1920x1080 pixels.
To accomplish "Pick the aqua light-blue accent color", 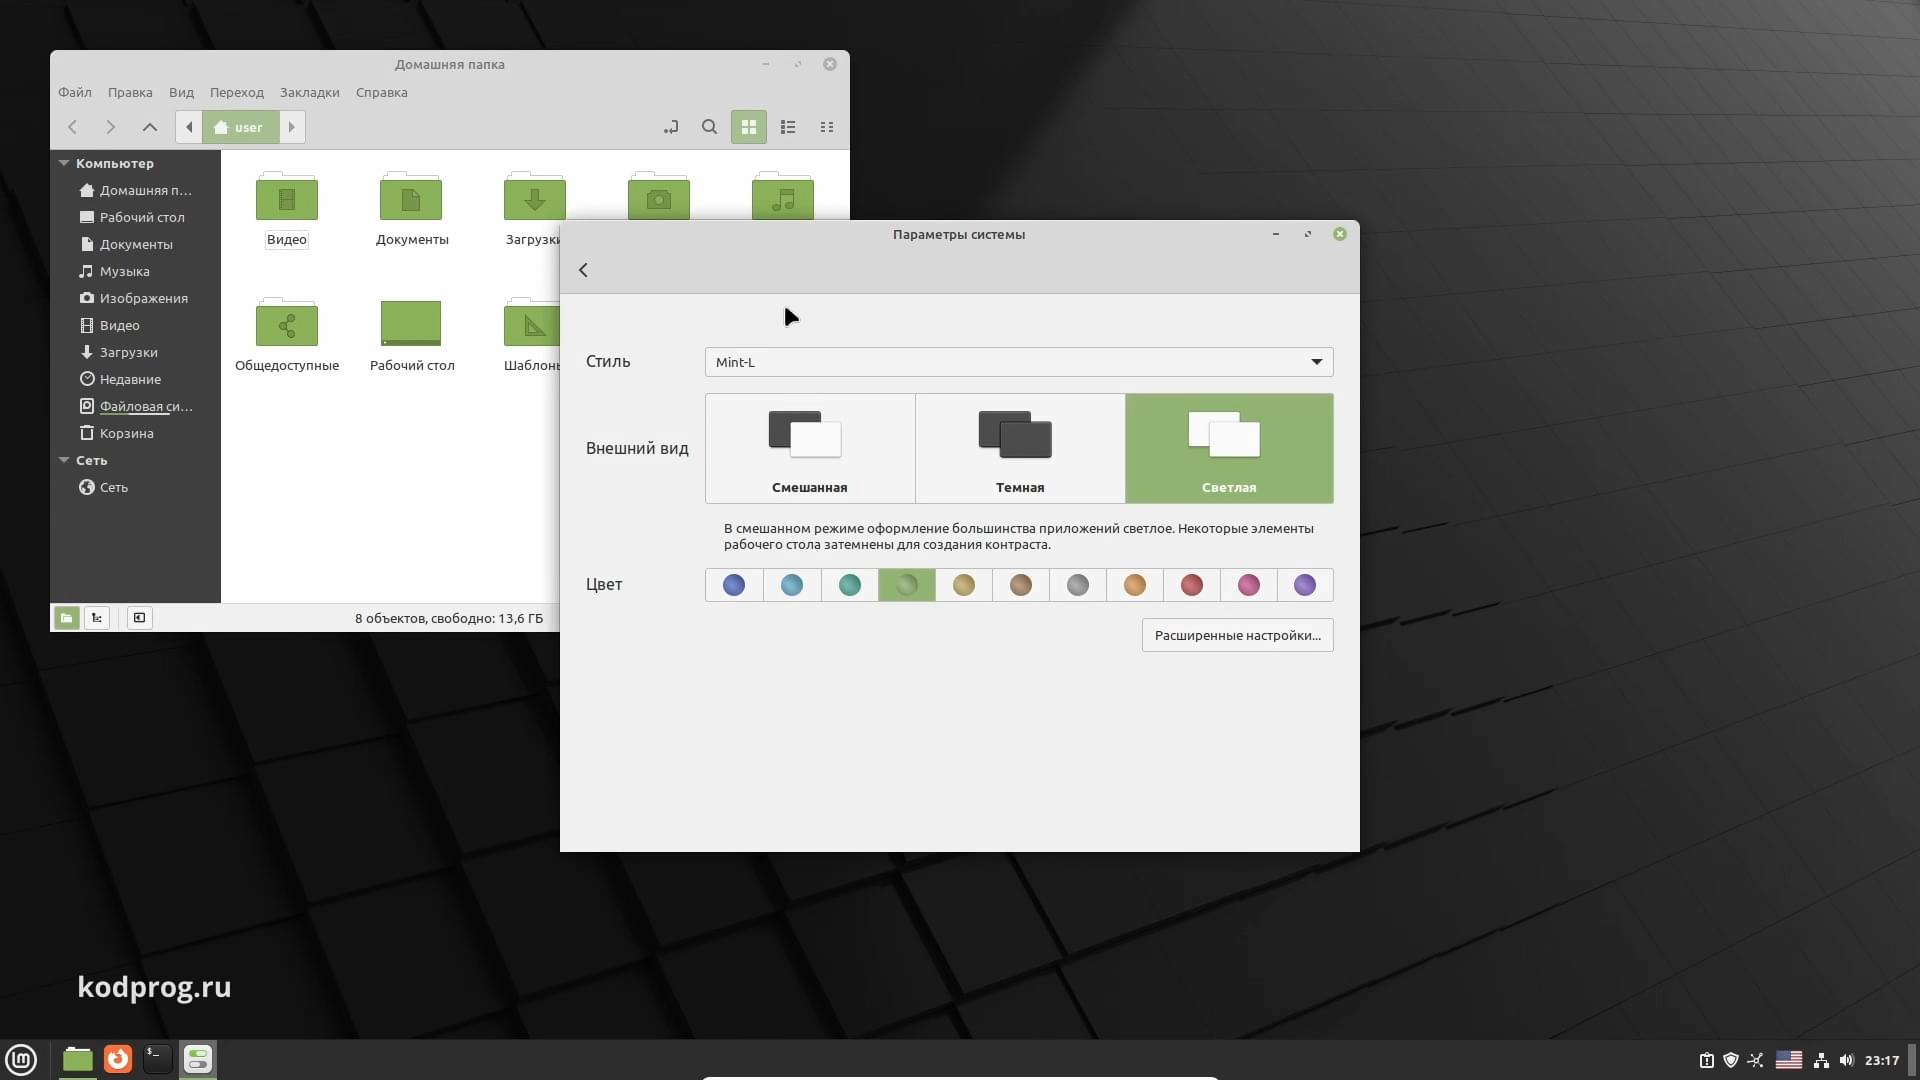I will pyautogui.click(x=792, y=585).
